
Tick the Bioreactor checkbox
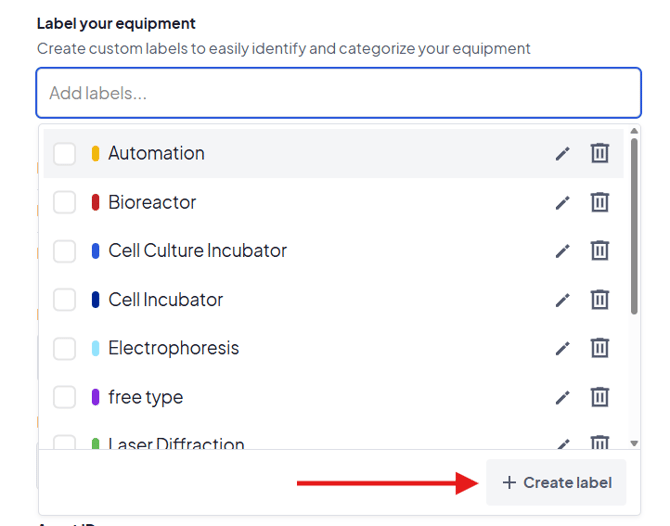[x=65, y=203]
